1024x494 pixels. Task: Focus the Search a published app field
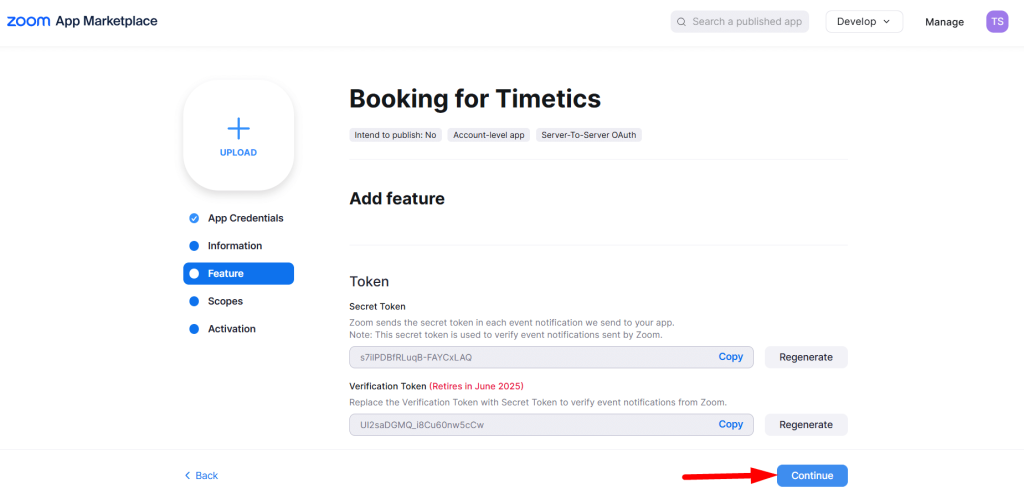740,22
